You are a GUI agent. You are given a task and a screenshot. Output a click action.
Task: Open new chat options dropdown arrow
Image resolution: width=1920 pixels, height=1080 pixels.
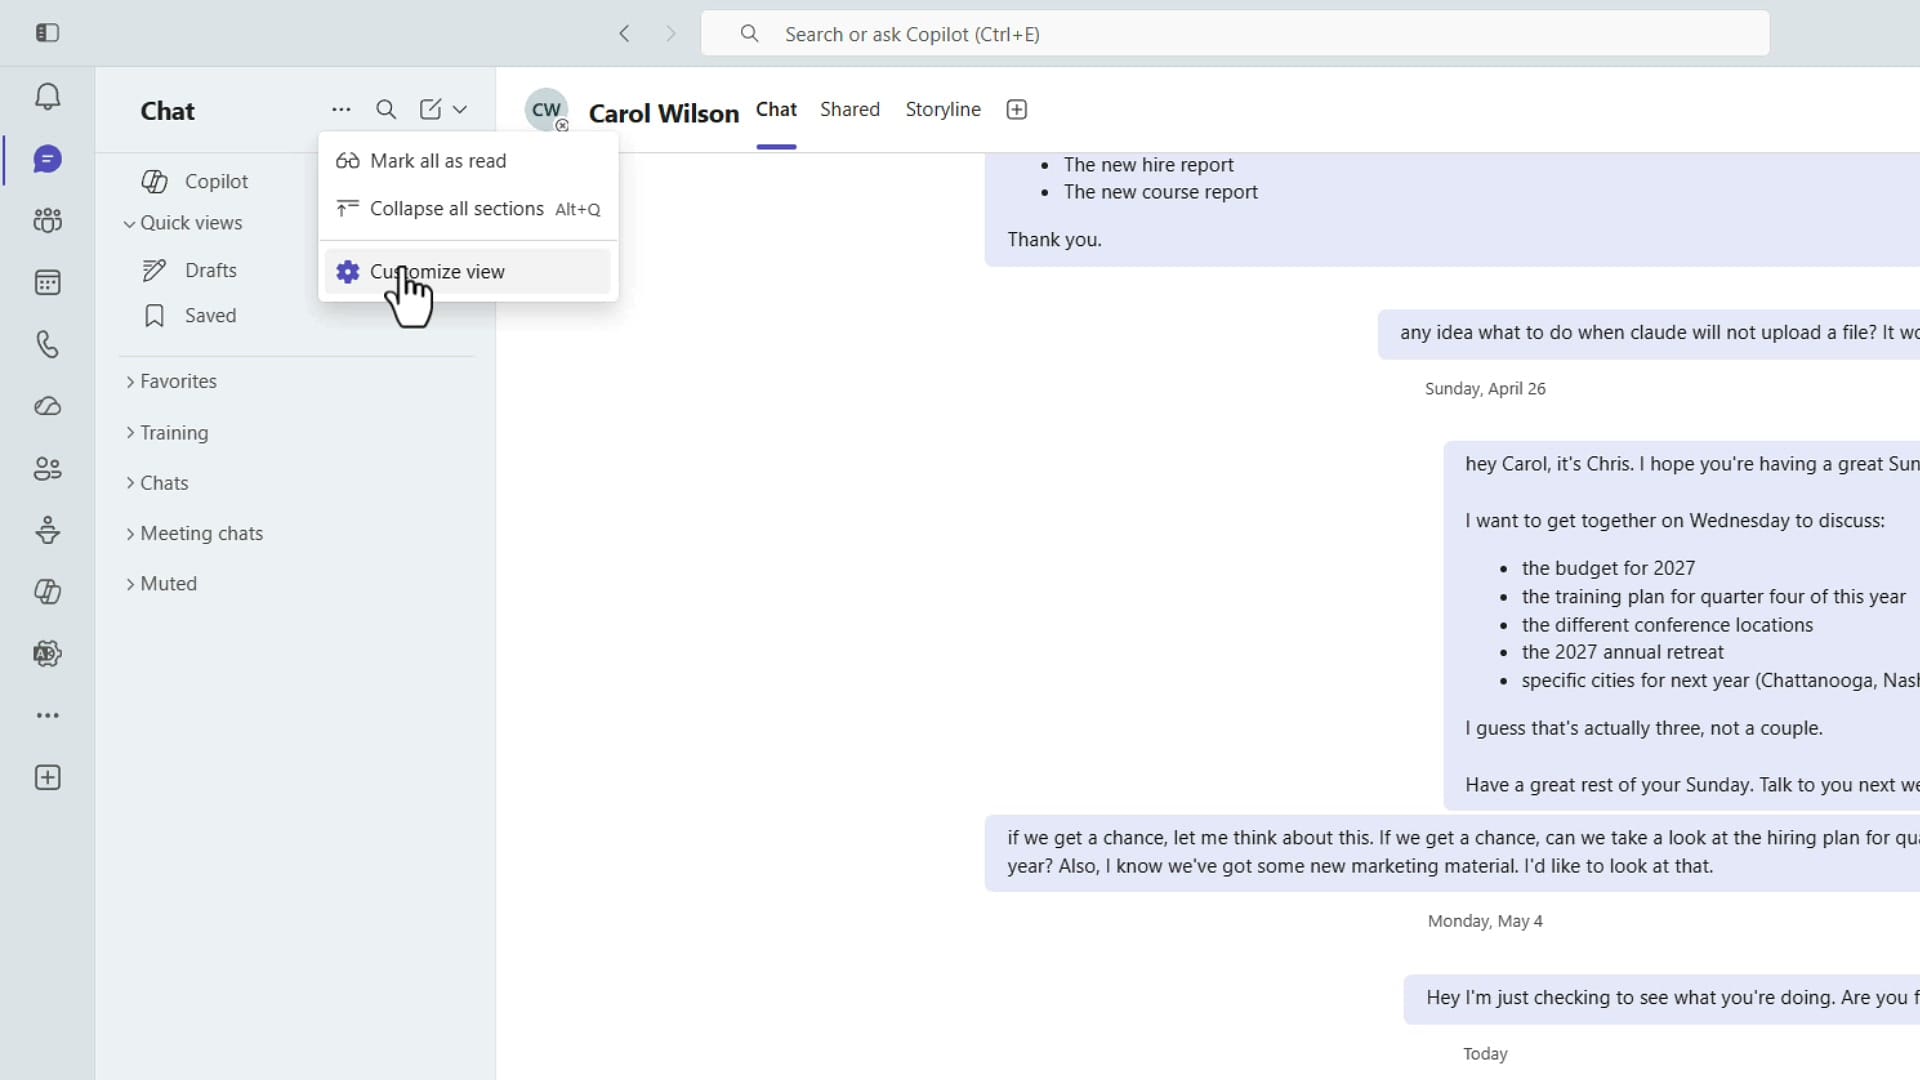click(x=460, y=110)
